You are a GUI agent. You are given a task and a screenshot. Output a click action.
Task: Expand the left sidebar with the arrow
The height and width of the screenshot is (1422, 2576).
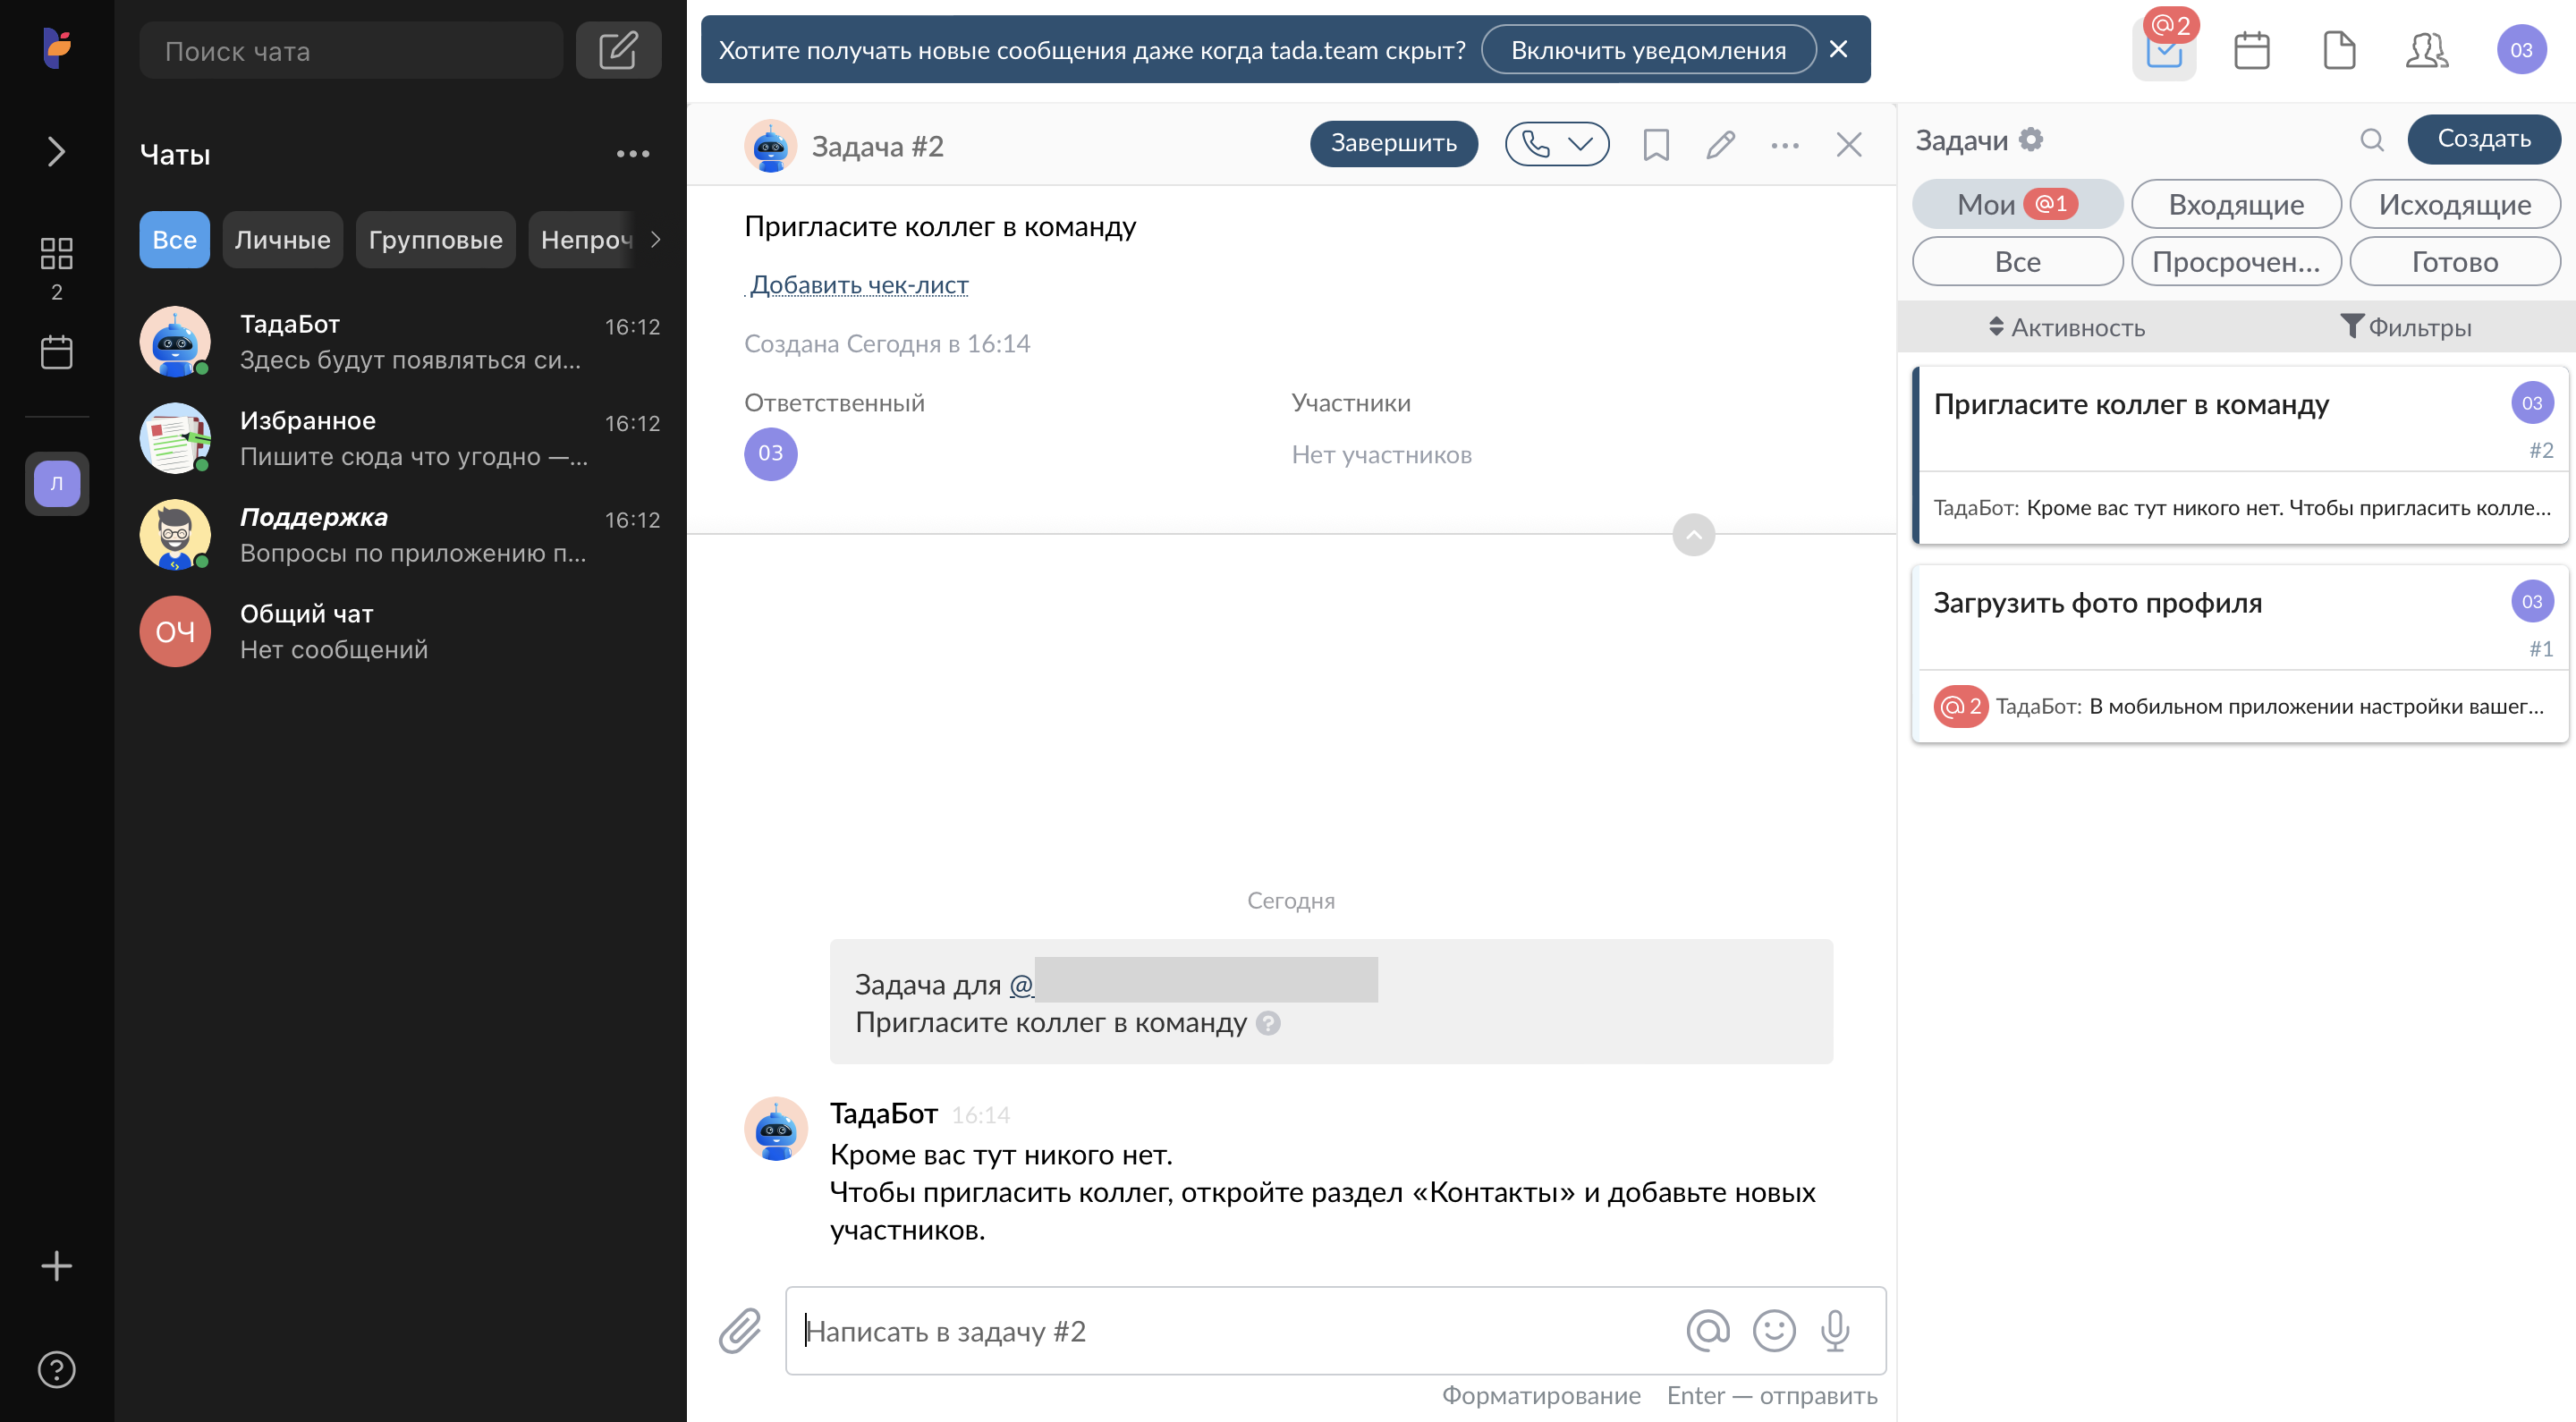click(x=57, y=152)
